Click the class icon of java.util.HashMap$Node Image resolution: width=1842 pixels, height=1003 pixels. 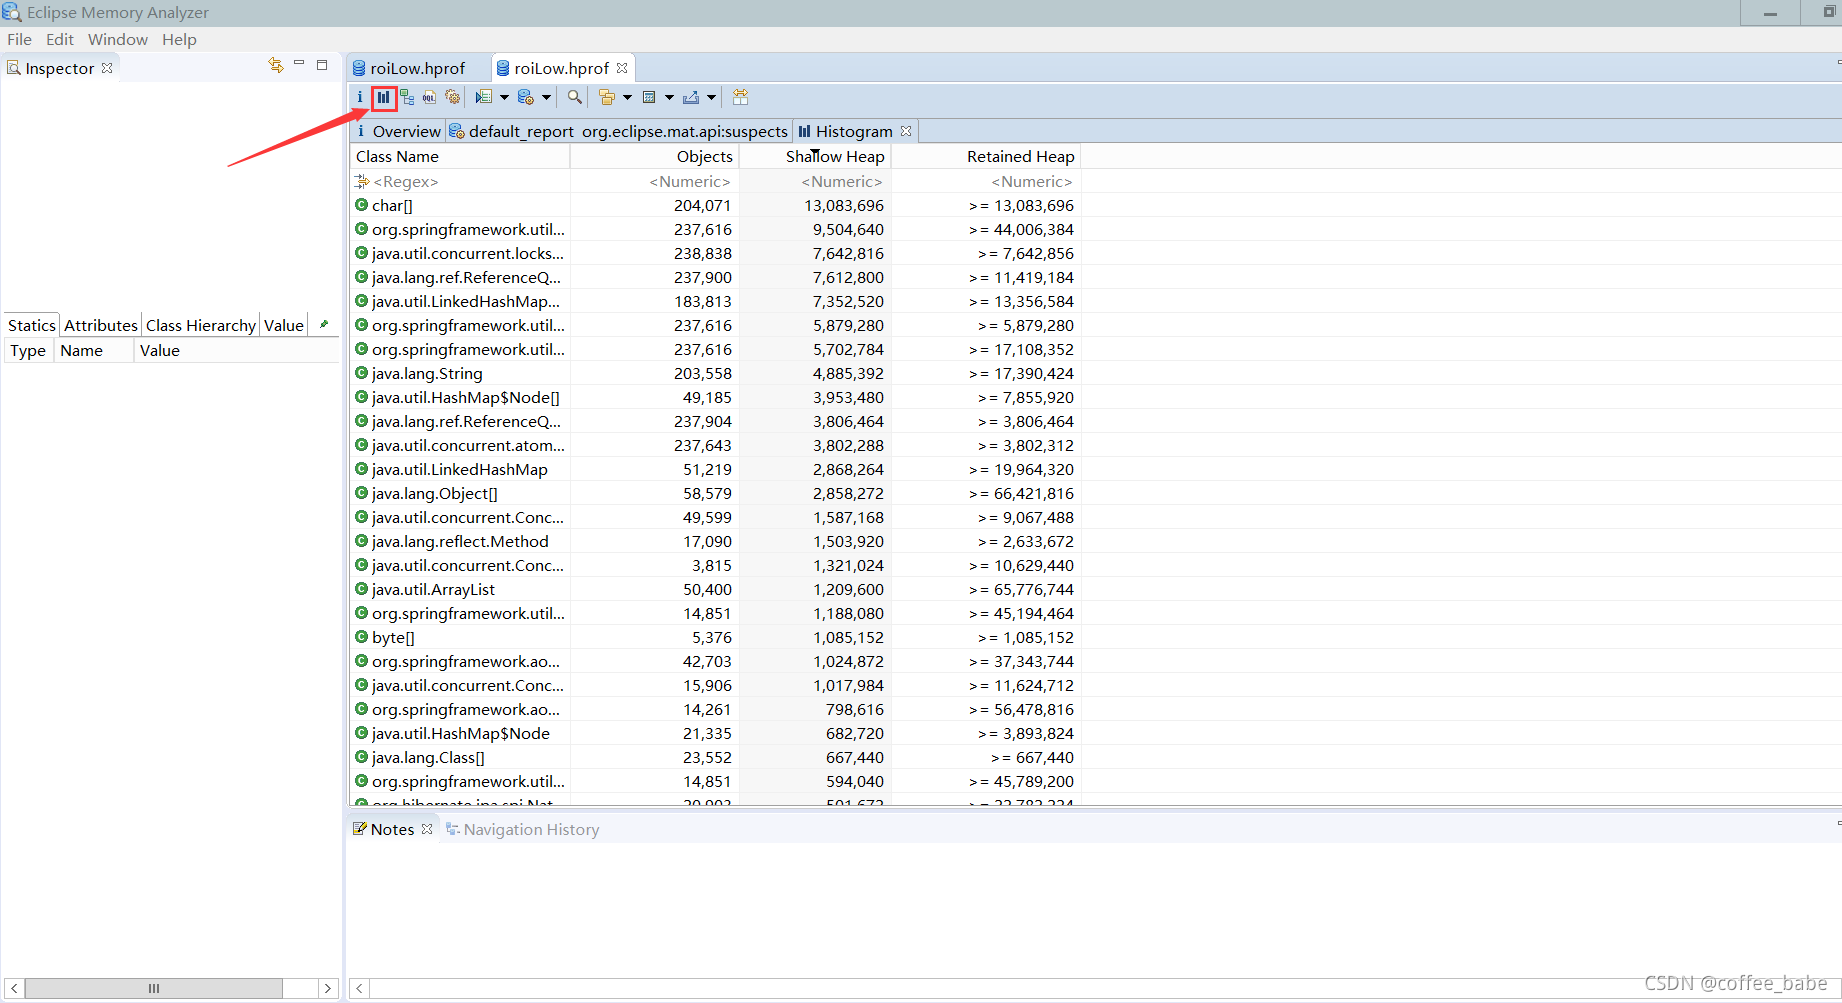(x=361, y=733)
